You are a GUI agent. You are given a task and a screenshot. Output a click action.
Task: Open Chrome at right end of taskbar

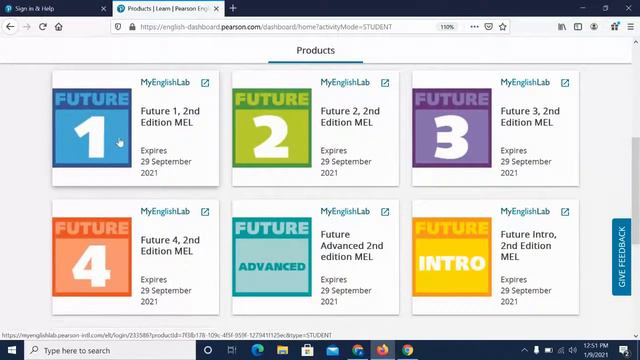point(407,350)
